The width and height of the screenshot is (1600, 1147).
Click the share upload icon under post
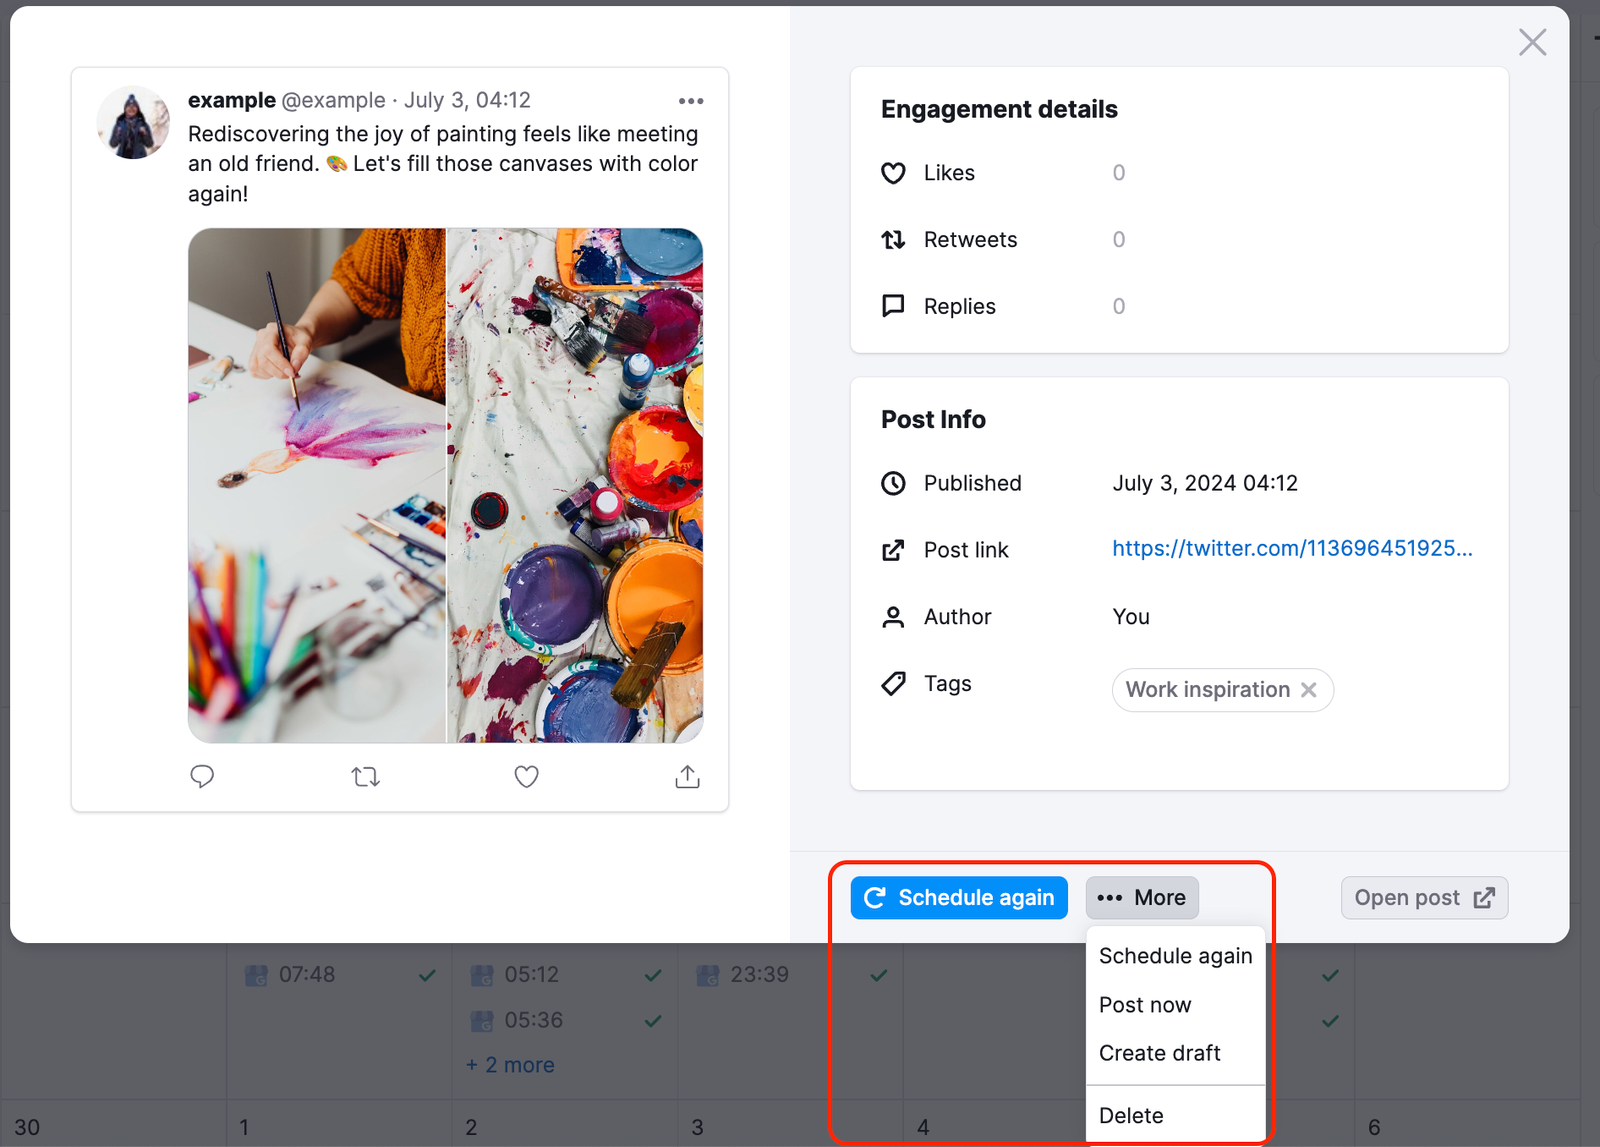click(687, 776)
